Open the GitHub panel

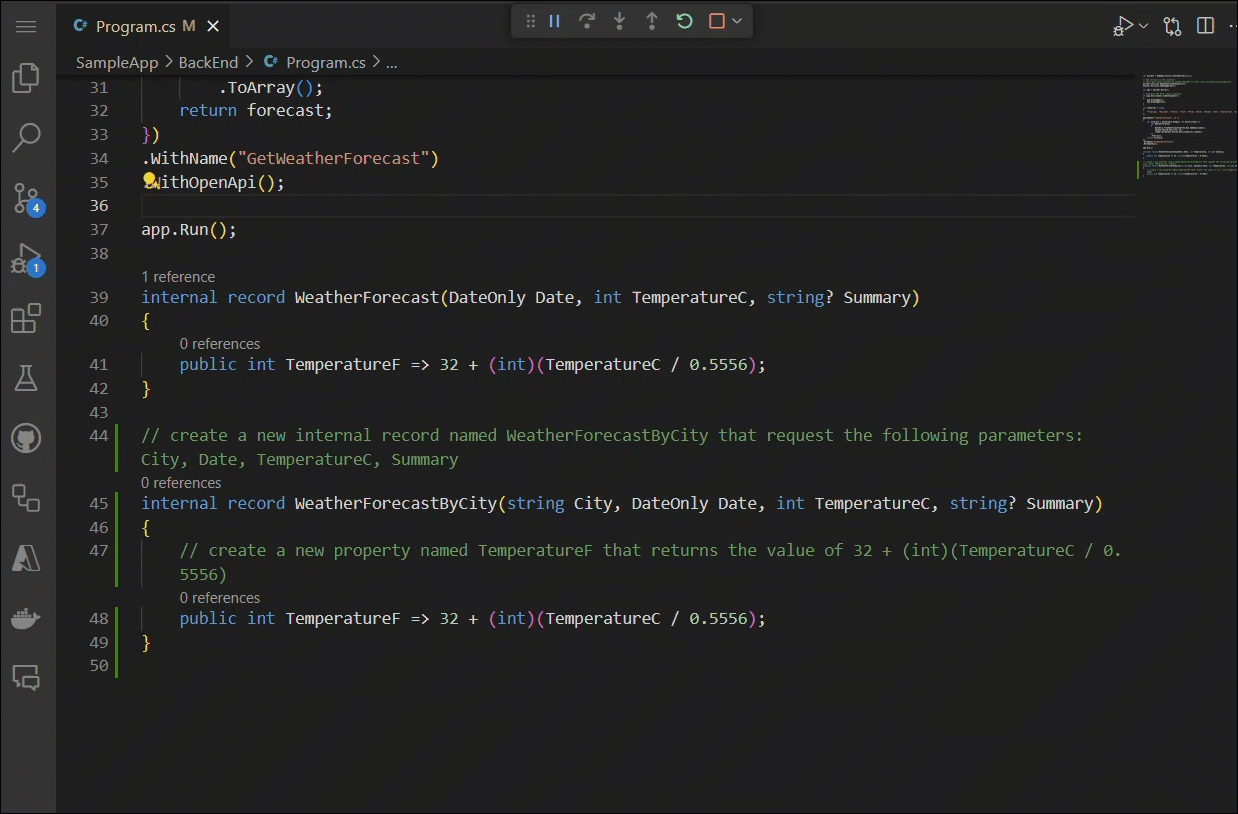point(26,438)
